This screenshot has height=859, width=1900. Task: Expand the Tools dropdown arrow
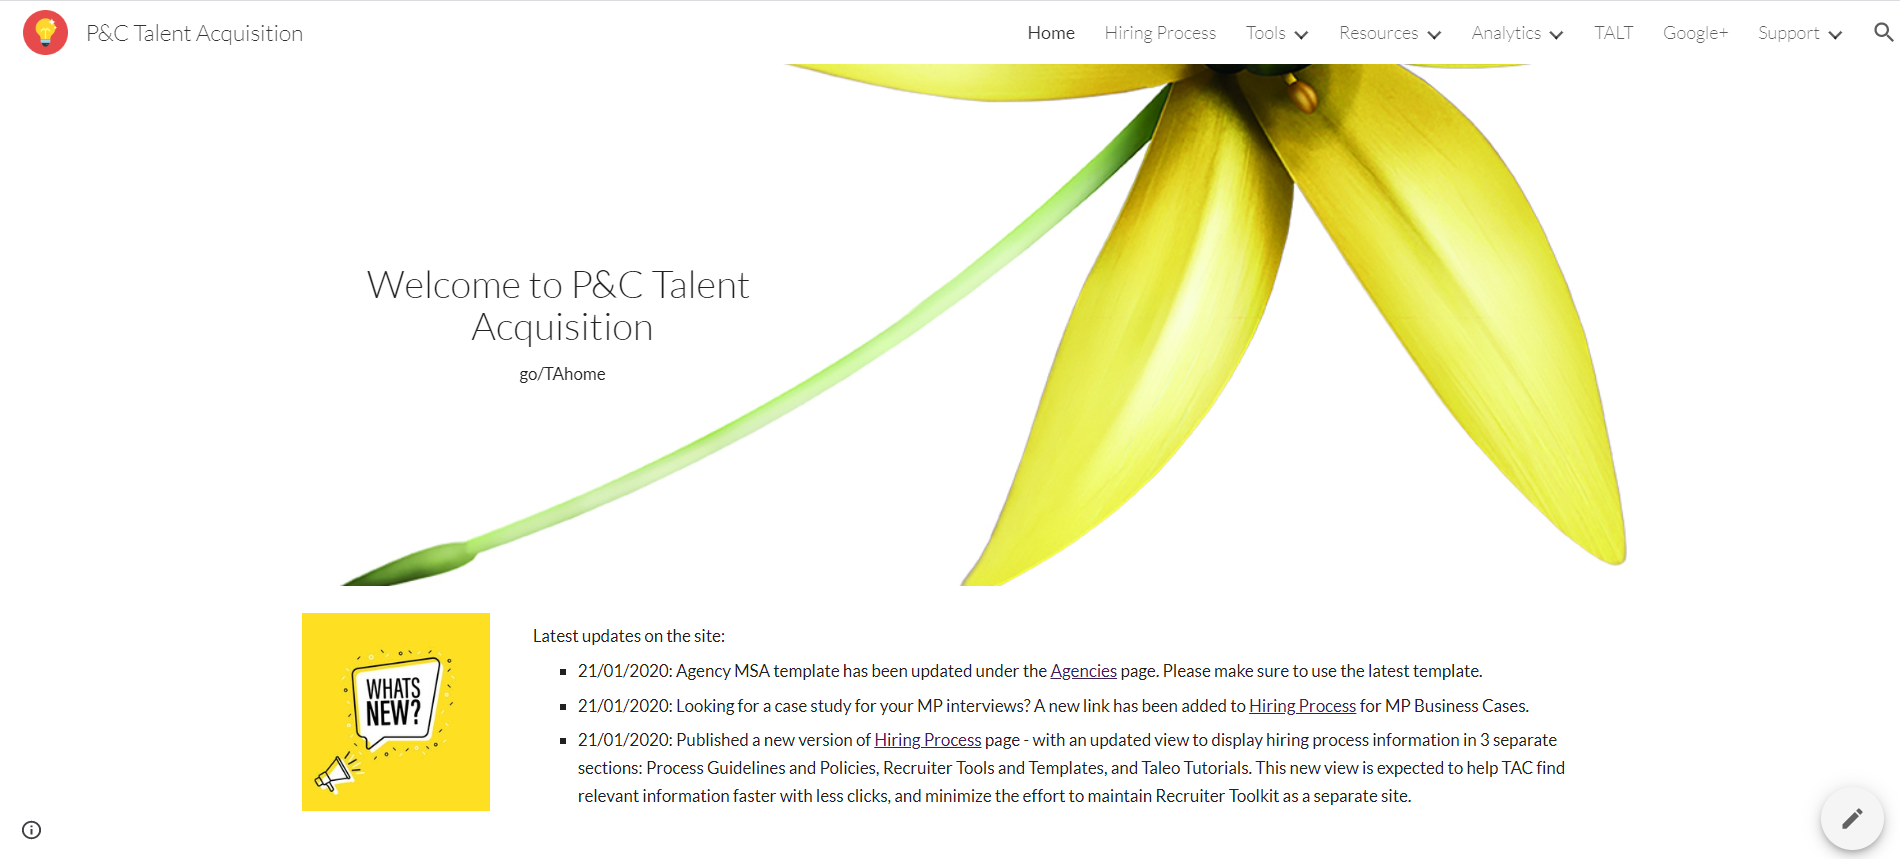1301,34
